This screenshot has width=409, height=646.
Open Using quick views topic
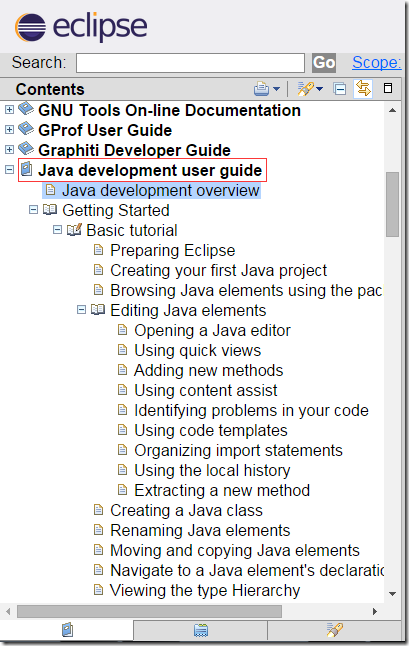pos(198,350)
